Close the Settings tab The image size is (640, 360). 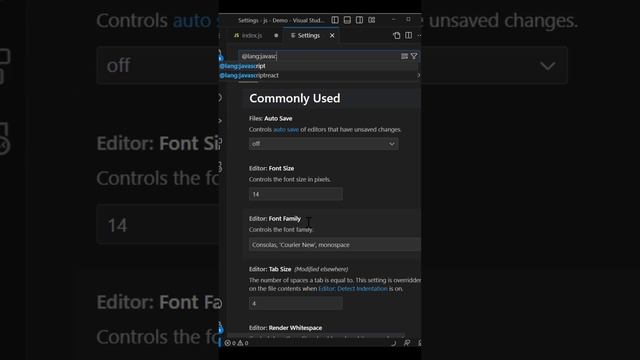coord(332,36)
